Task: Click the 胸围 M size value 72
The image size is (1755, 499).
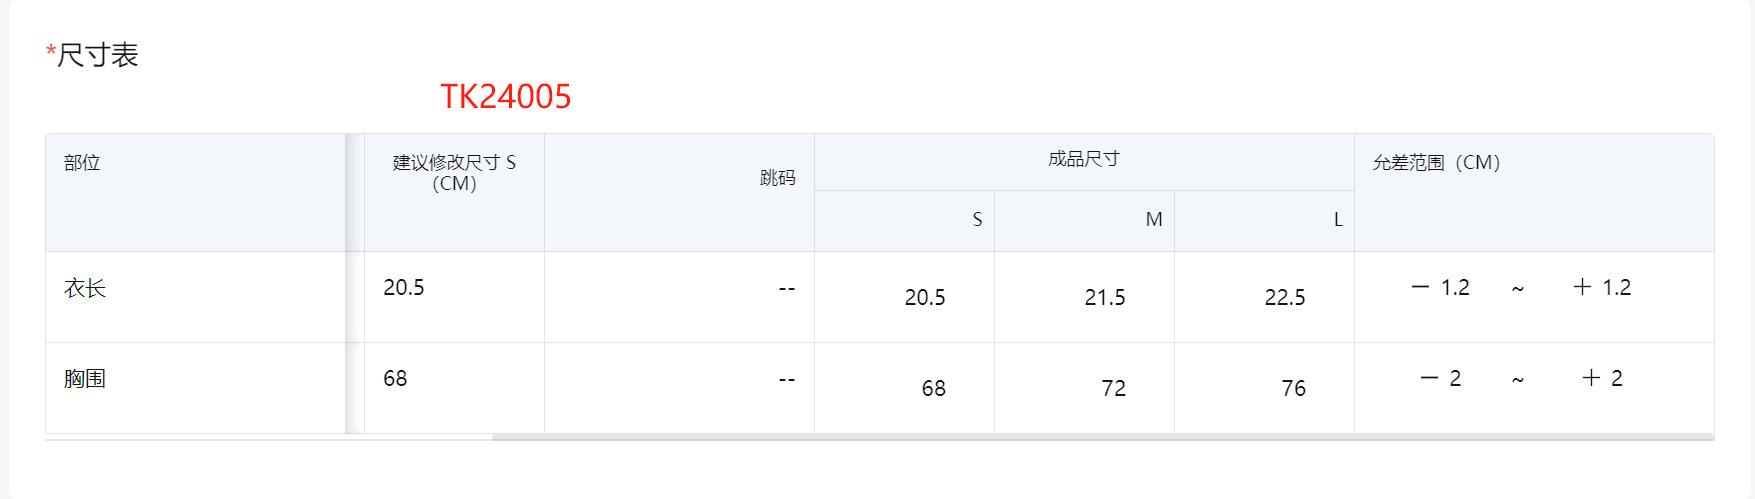Action: (1113, 389)
